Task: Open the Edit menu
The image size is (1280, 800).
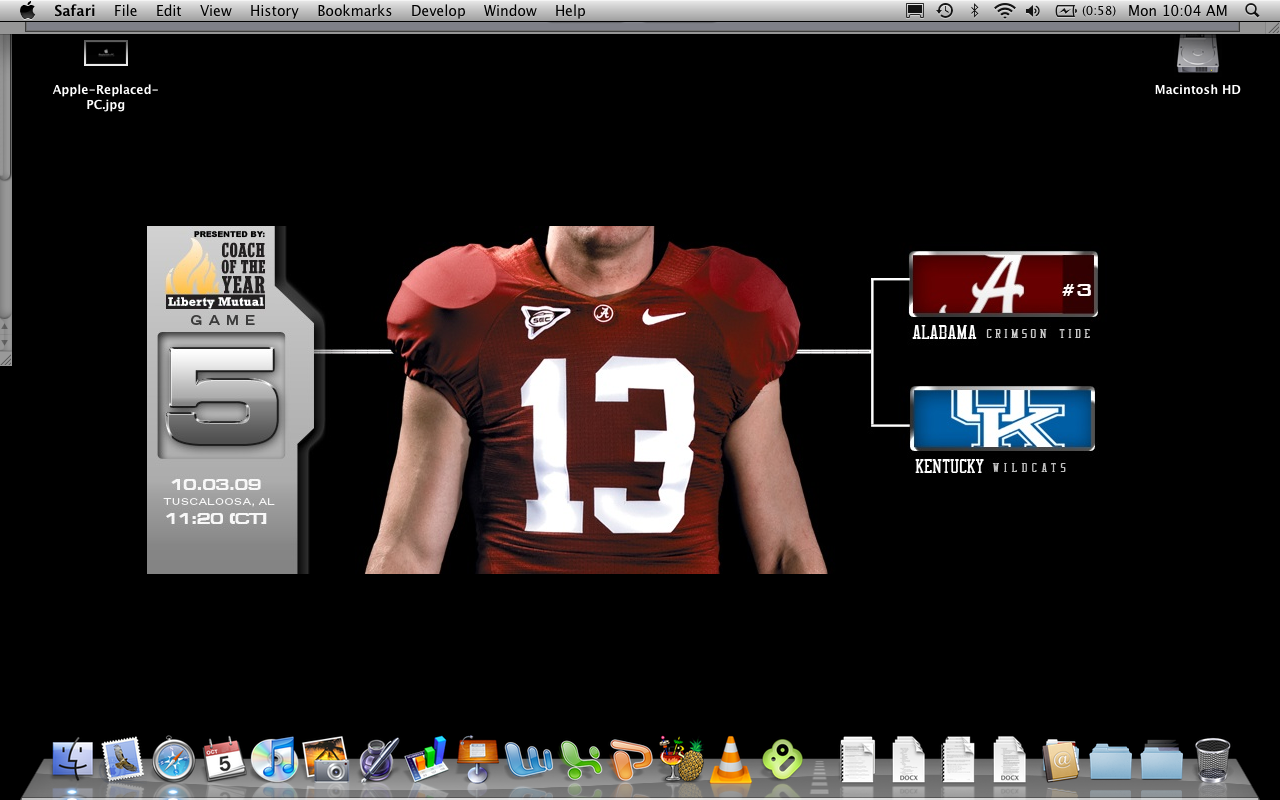Action: (x=169, y=11)
